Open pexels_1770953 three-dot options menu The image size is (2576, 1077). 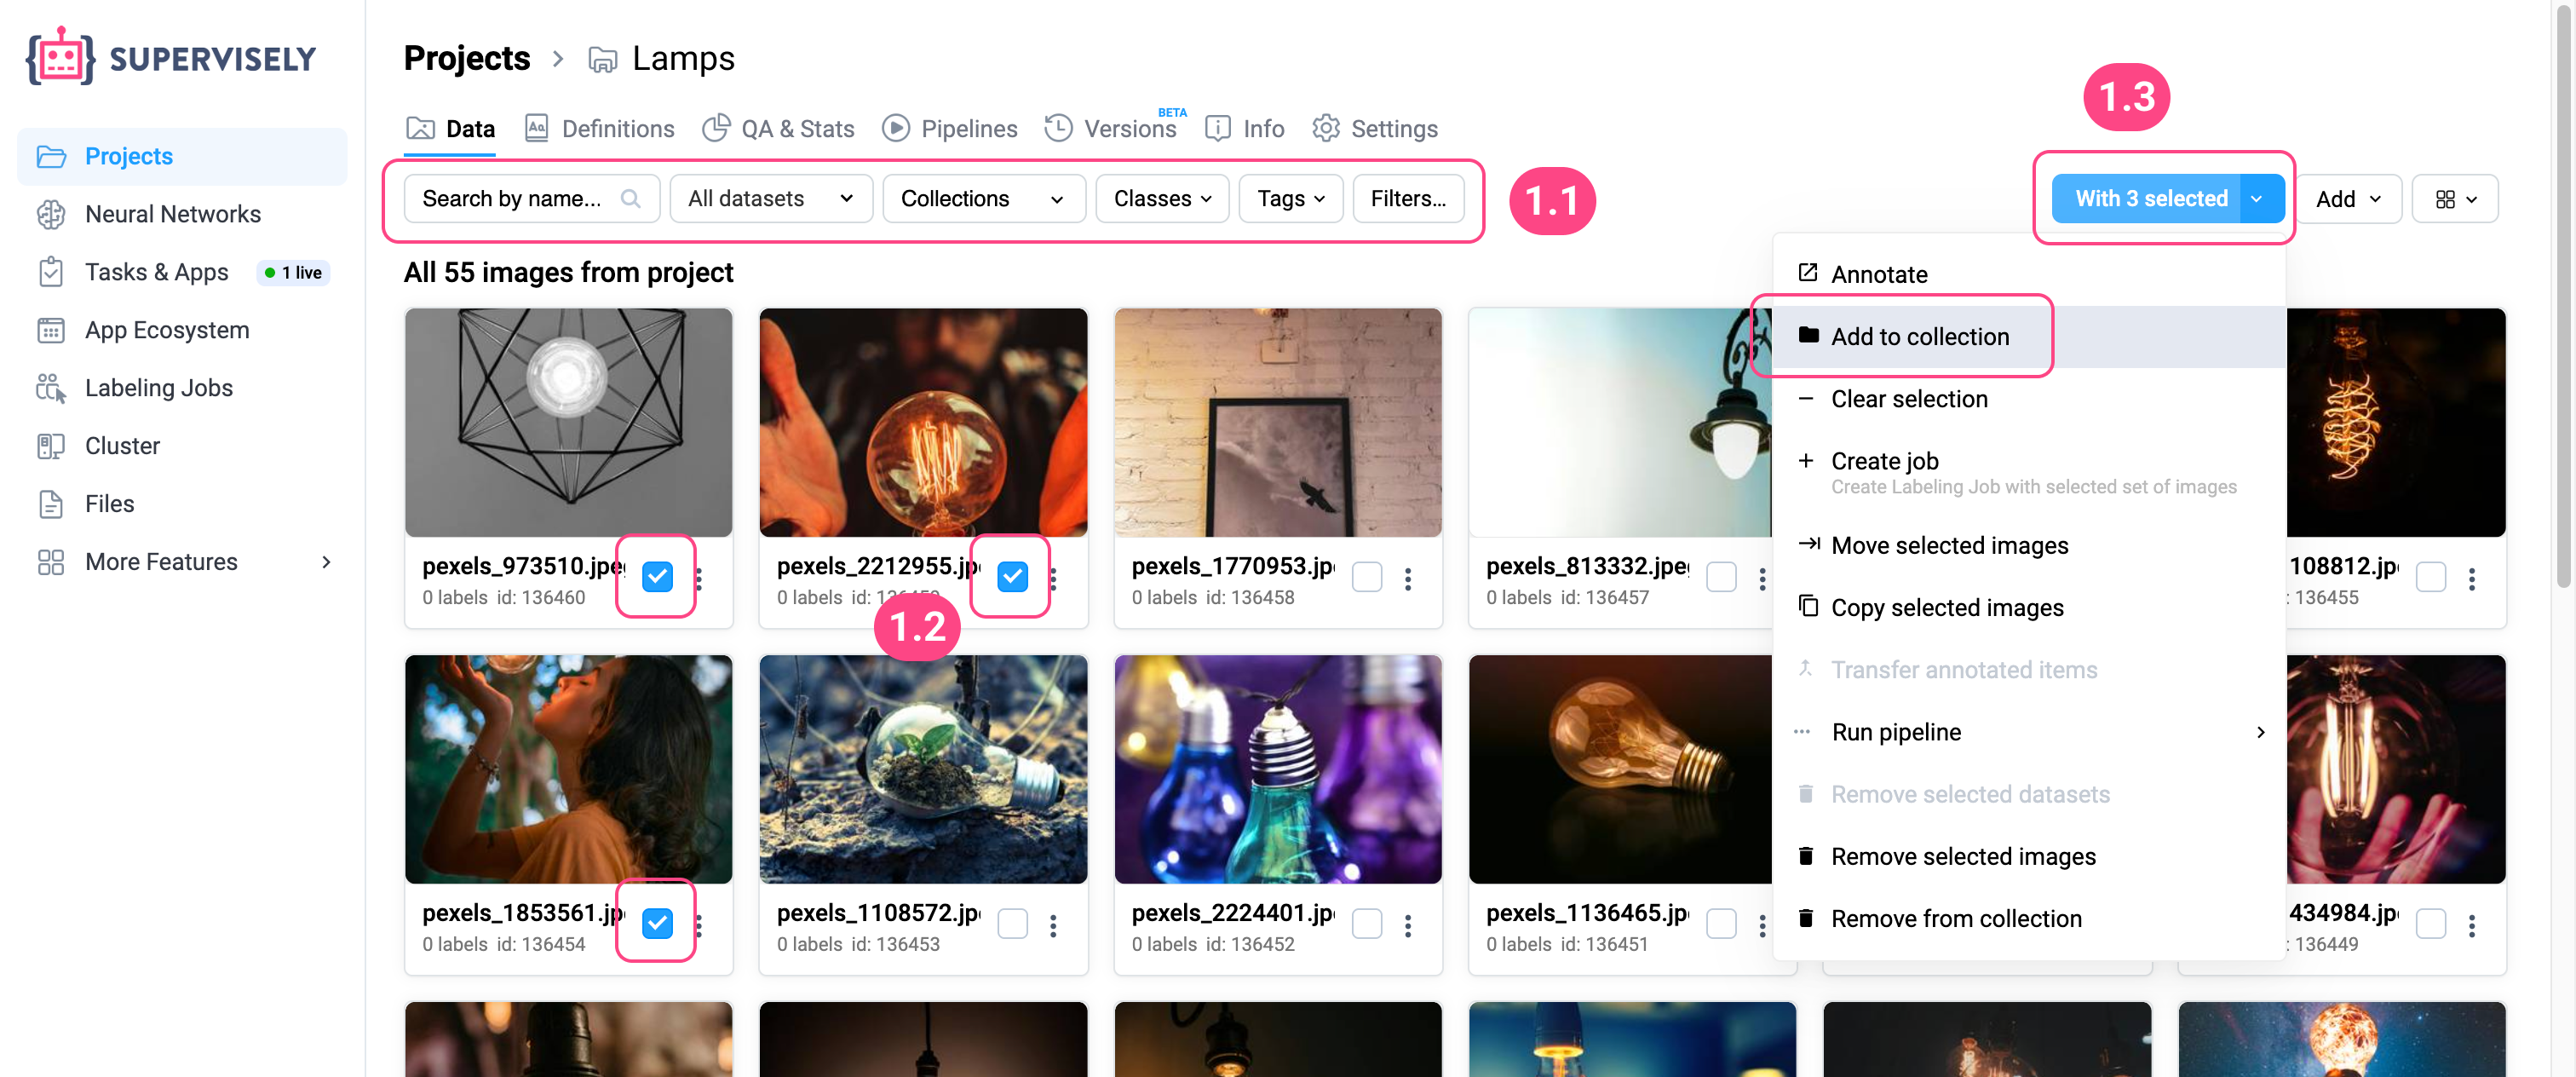pyautogui.click(x=1408, y=579)
